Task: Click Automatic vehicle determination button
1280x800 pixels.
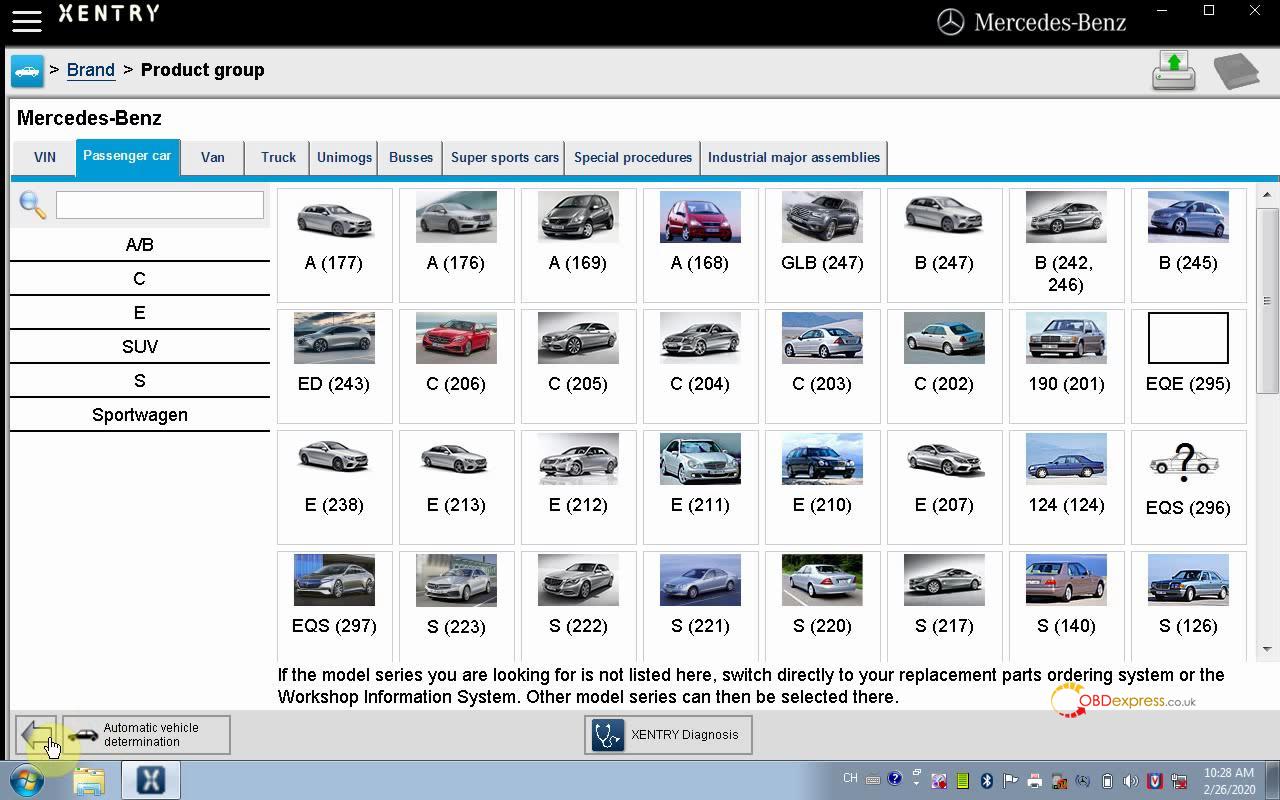Action: 146,735
